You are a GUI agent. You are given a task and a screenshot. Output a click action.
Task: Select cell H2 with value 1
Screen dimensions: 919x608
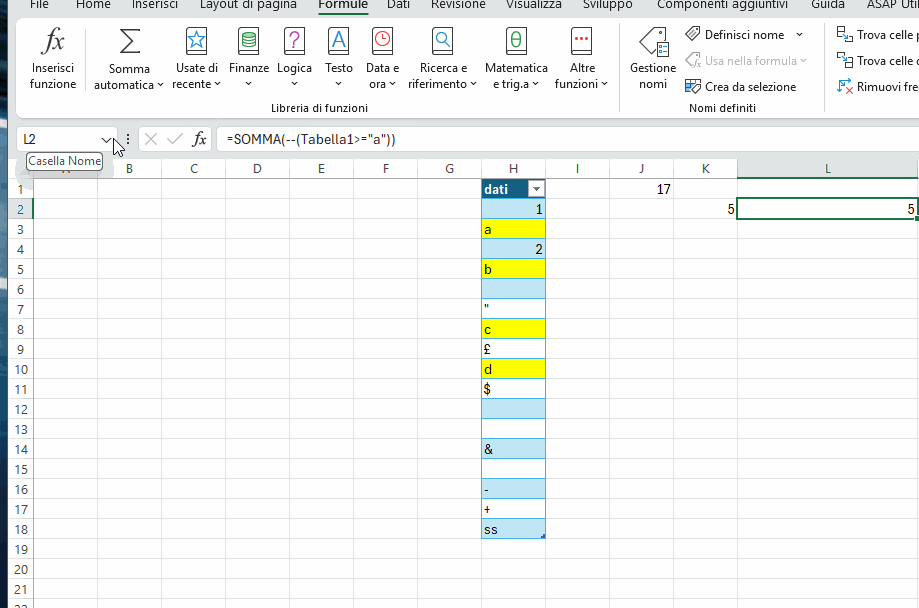point(513,209)
